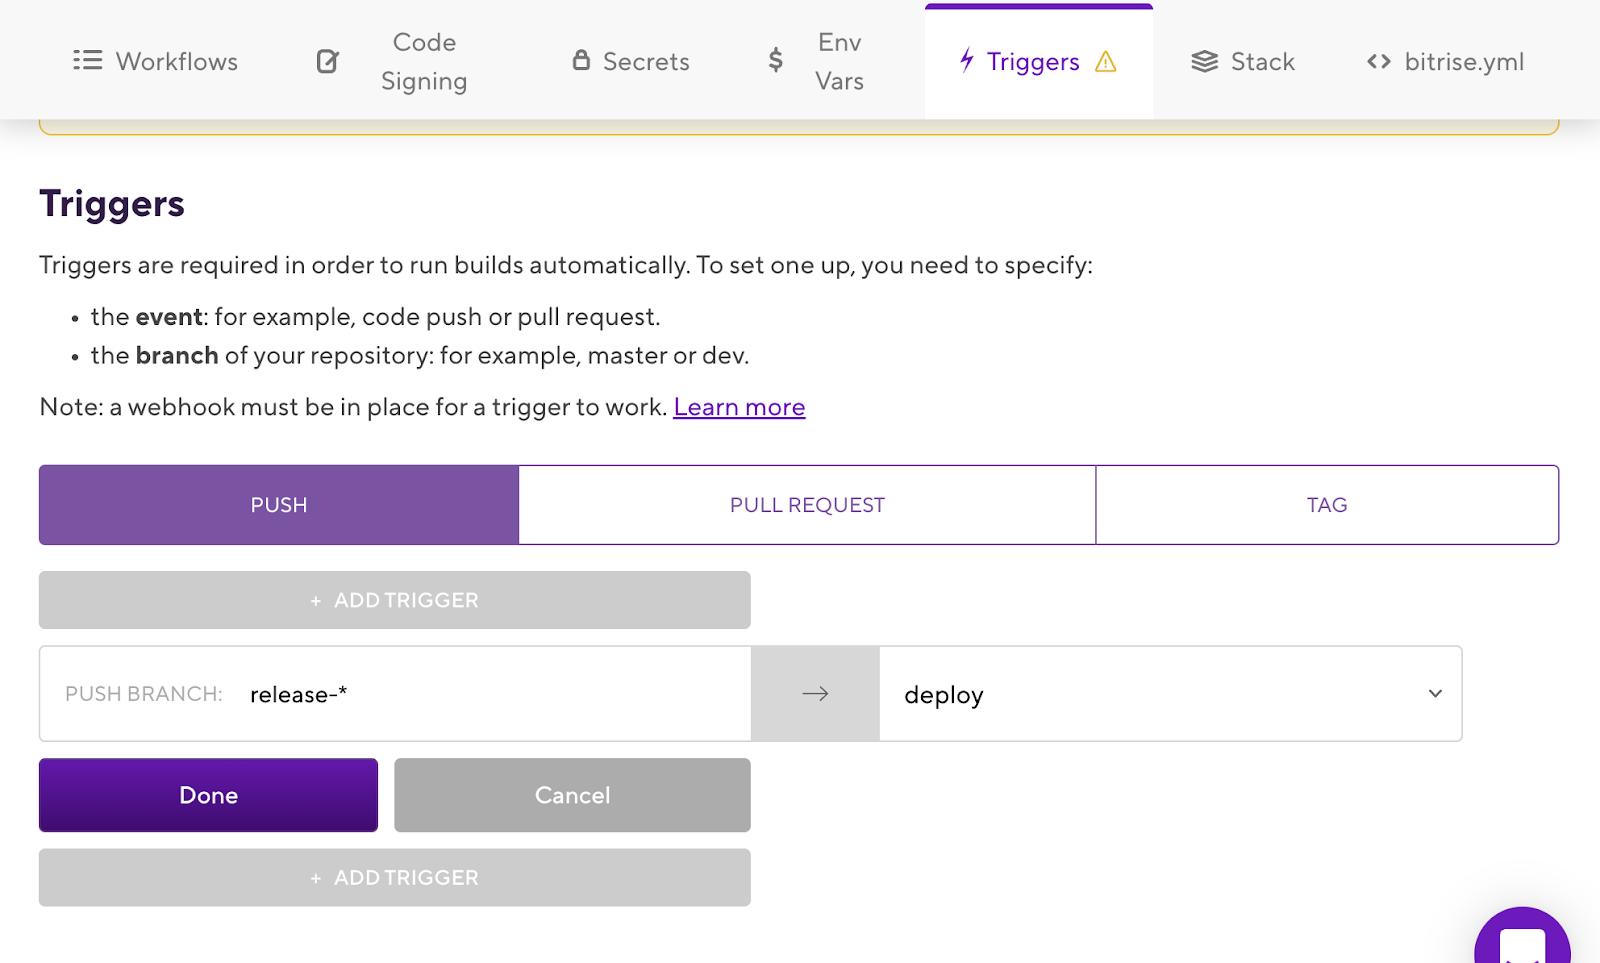Open the Secrets tab
Viewport: 1600px width, 963px height.
pos(645,62)
